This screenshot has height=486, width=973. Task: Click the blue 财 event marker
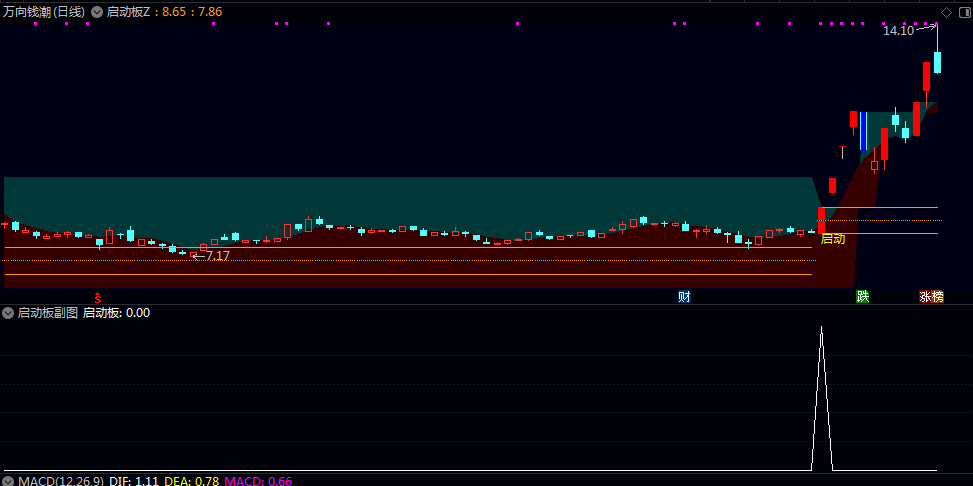click(684, 297)
